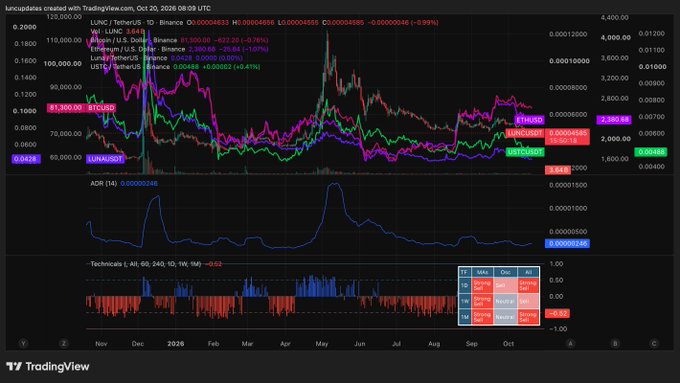Click the Y scale circle on the time axis
The width and height of the screenshot is (680, 383).
23,344
